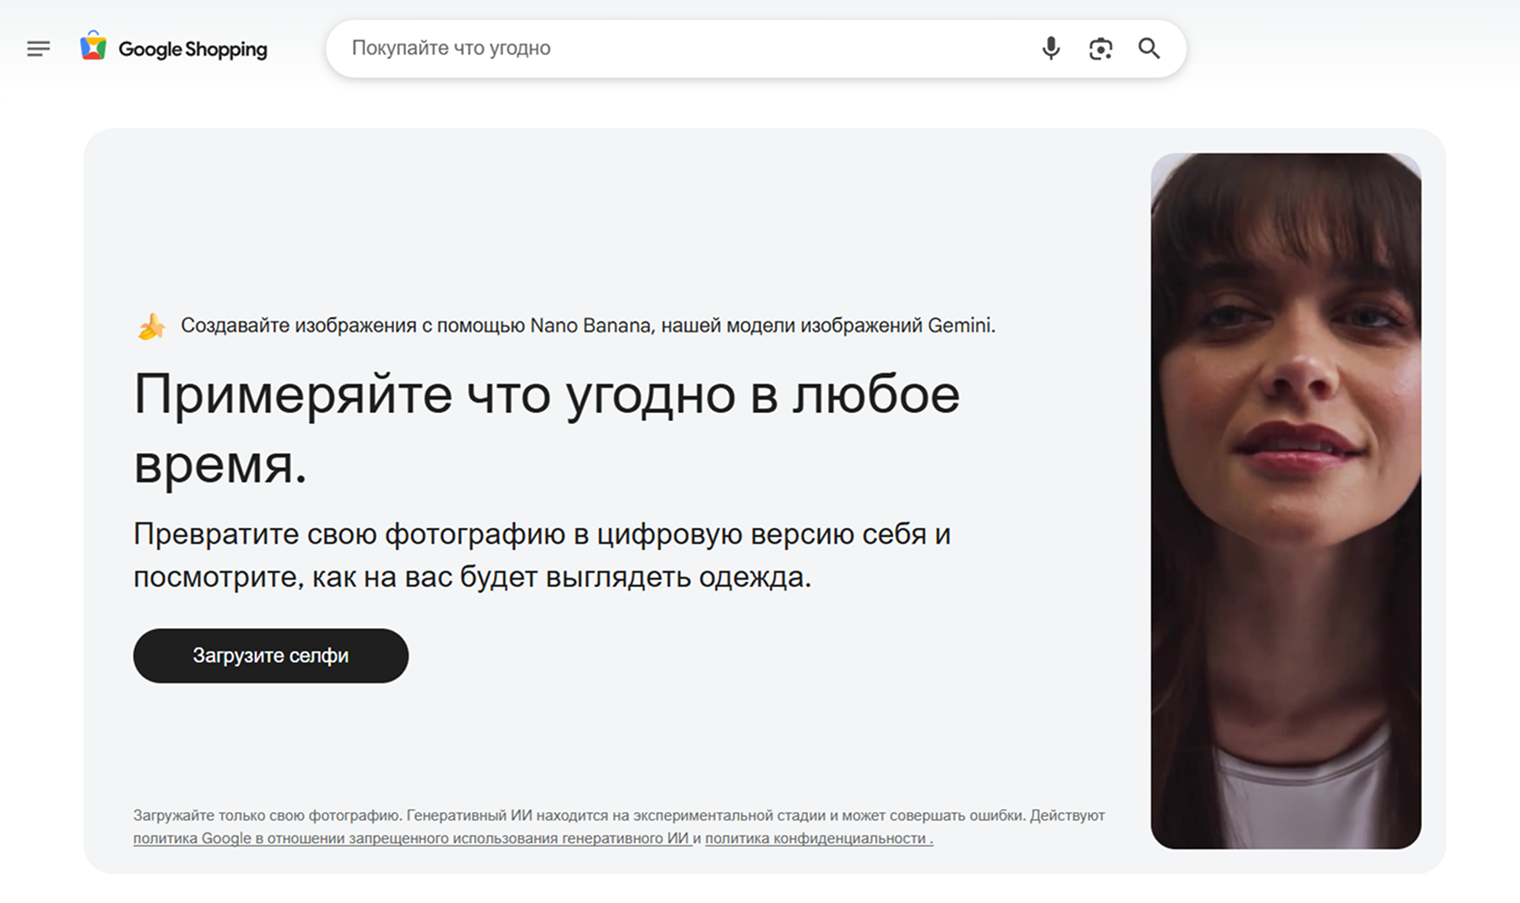Click the 'Примеряйте что угодно в любое время' heading
Image resolution: width=1520 pixels, height=903 pixels.
(x=547, y=428)
